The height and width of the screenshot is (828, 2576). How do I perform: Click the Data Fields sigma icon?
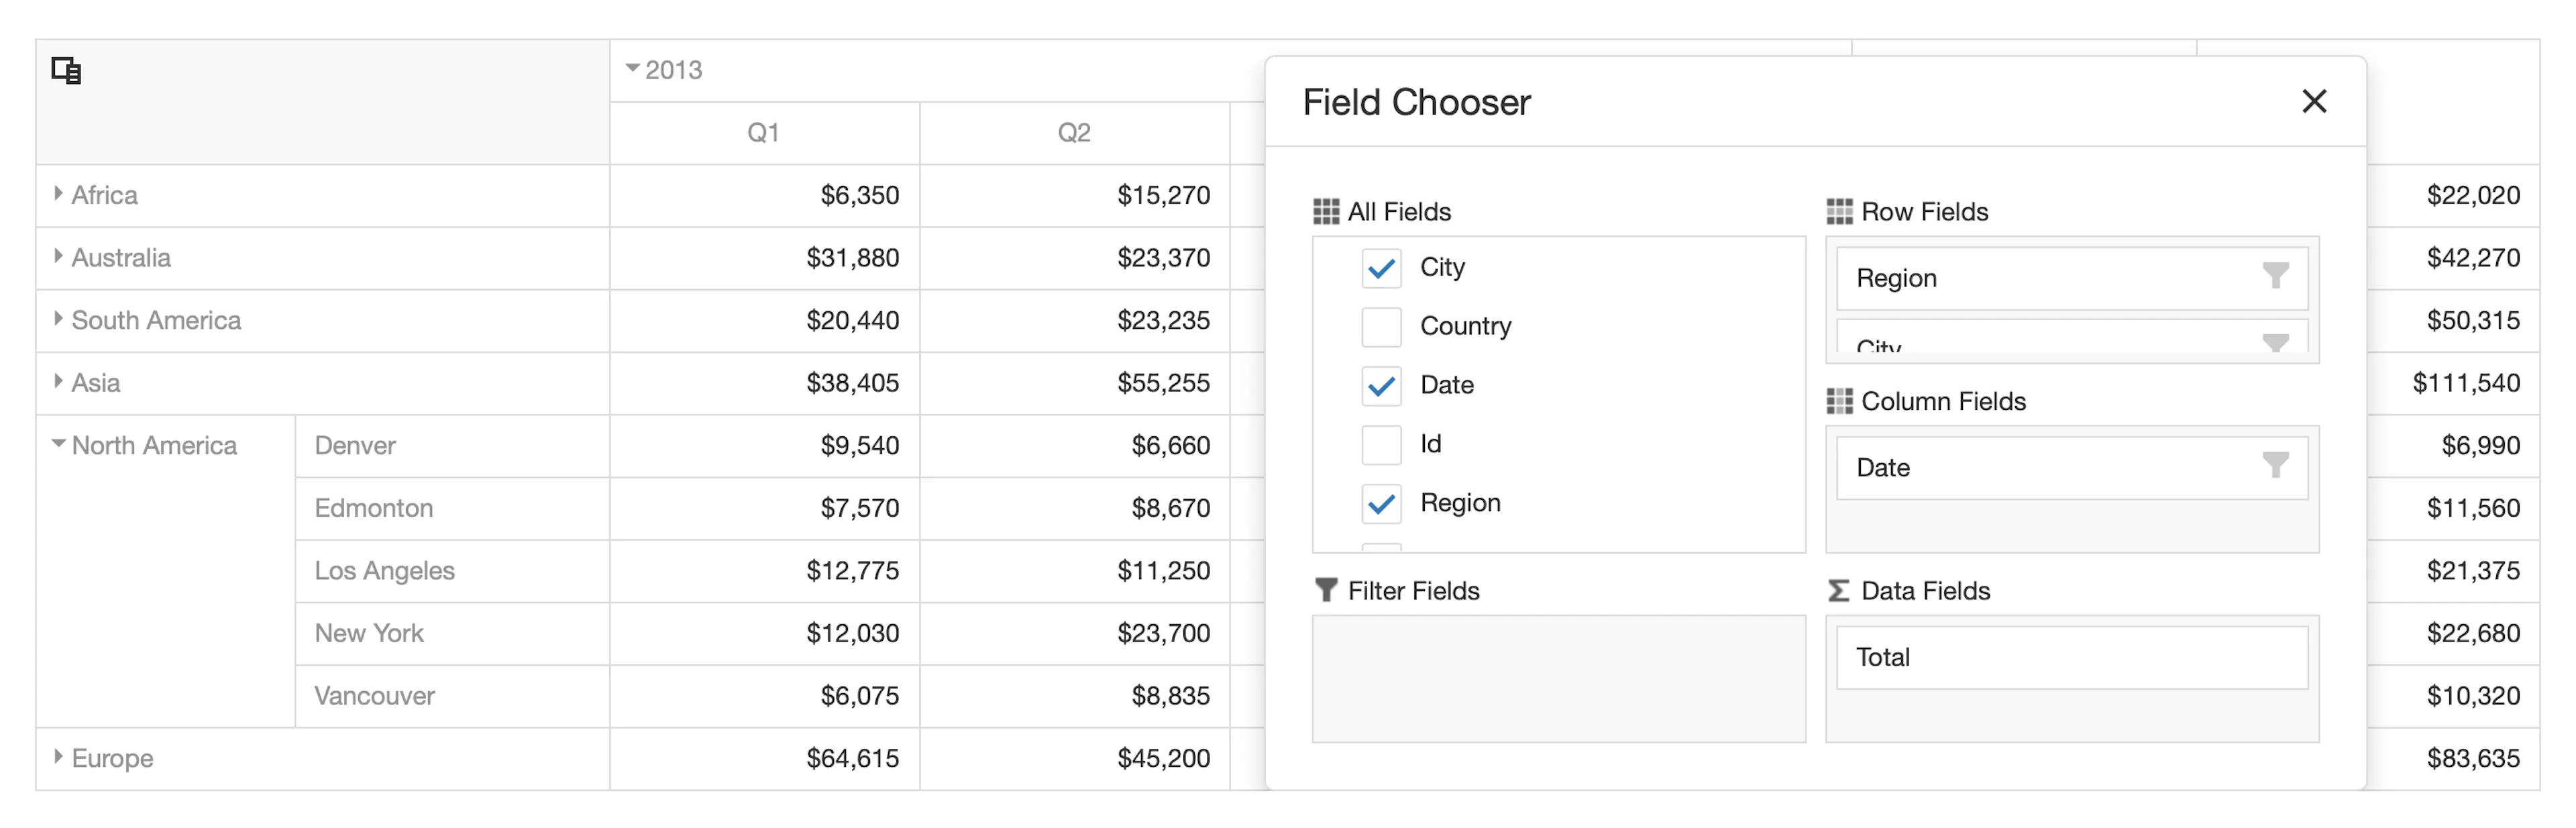click(x=1839, y=591)
